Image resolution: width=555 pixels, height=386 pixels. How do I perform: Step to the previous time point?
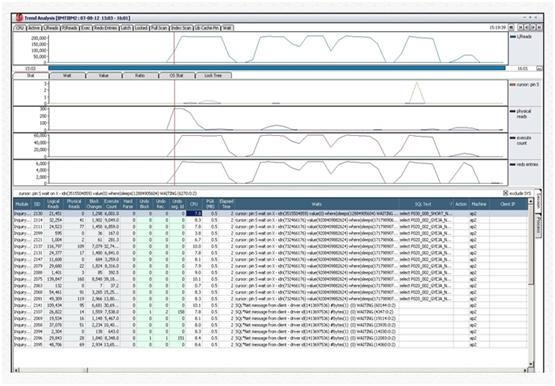[527, 28]
